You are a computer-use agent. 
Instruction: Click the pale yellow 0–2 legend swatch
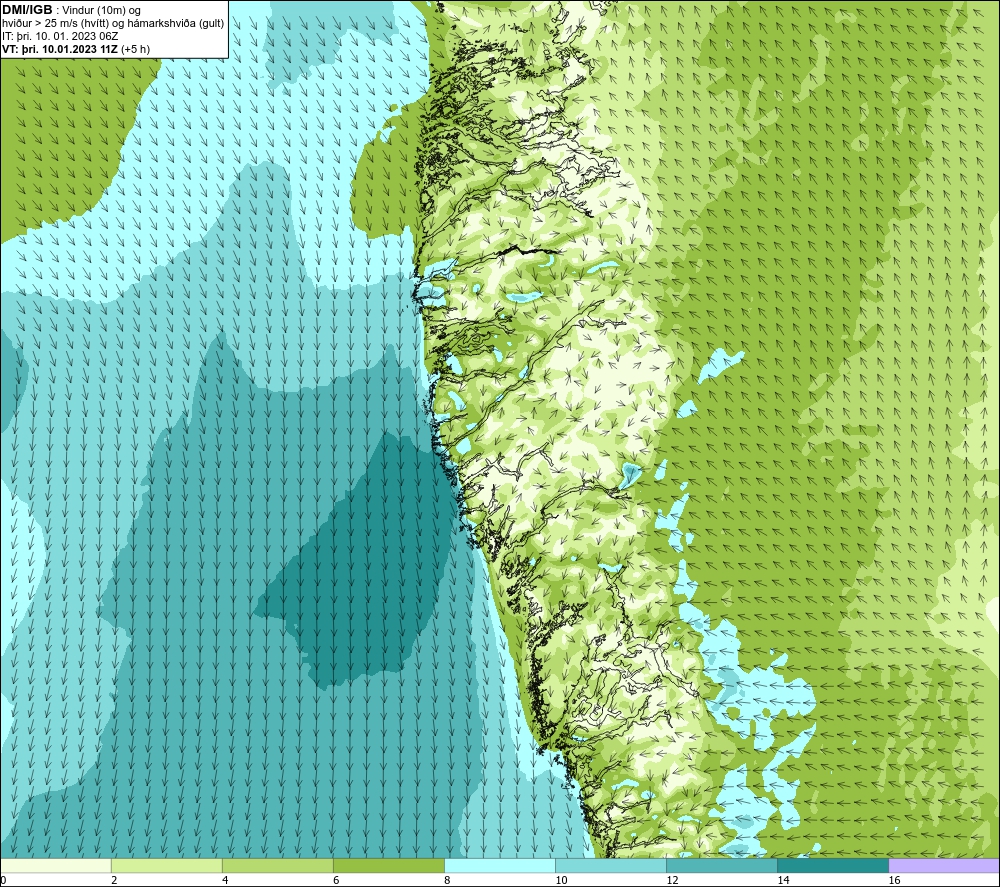[x=55, y=865]
